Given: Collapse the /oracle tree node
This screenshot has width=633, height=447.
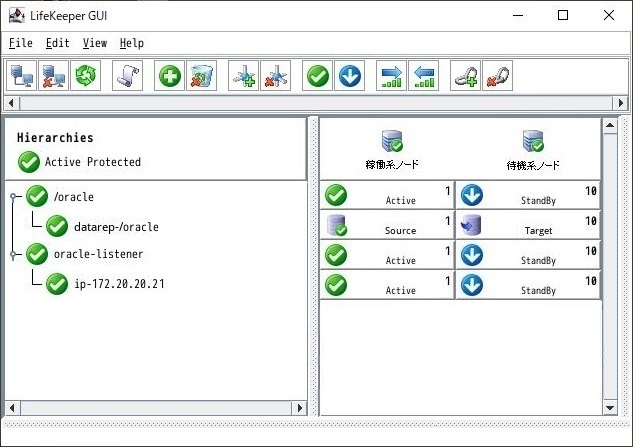Looking at the screenshot, I should (x=13, y=197).
